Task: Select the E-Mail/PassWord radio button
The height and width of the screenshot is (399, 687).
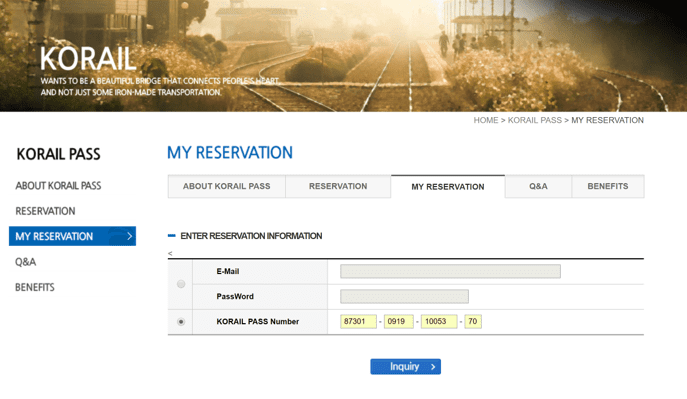Action: pos(181,284)
